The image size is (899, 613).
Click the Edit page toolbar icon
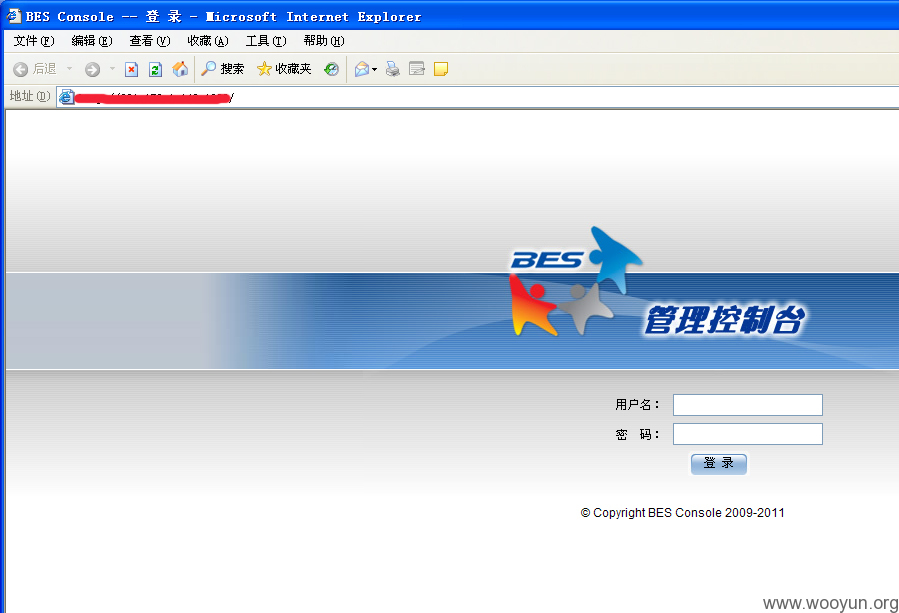[417, 69]
